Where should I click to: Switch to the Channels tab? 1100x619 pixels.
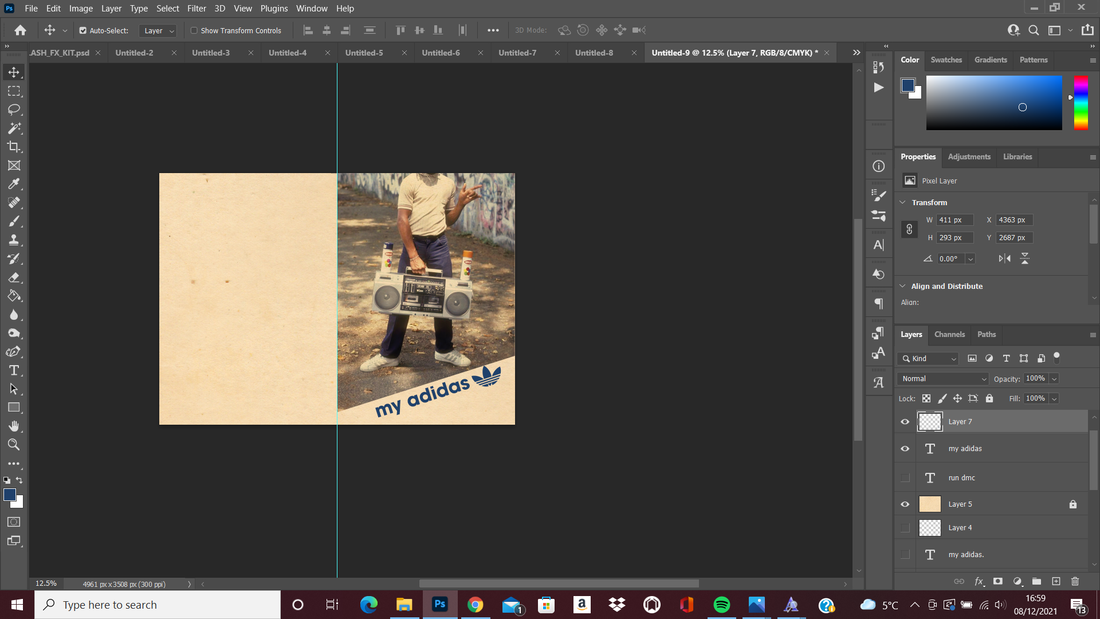click(949, 334)
